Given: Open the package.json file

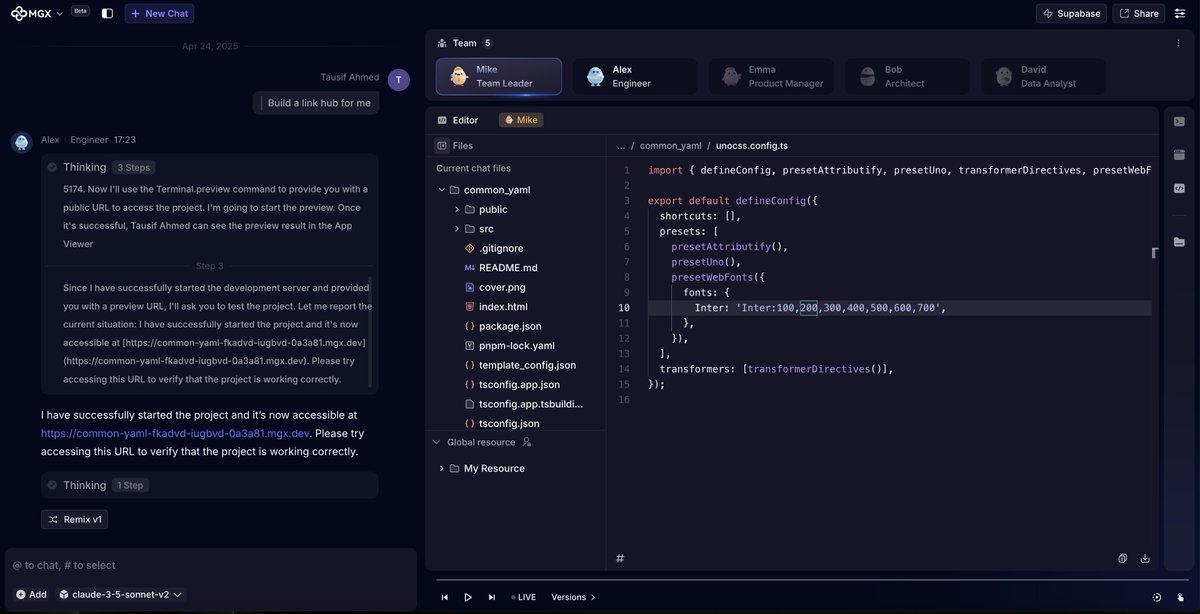Looking at the screenshot, I should click(x=503, y=326).
